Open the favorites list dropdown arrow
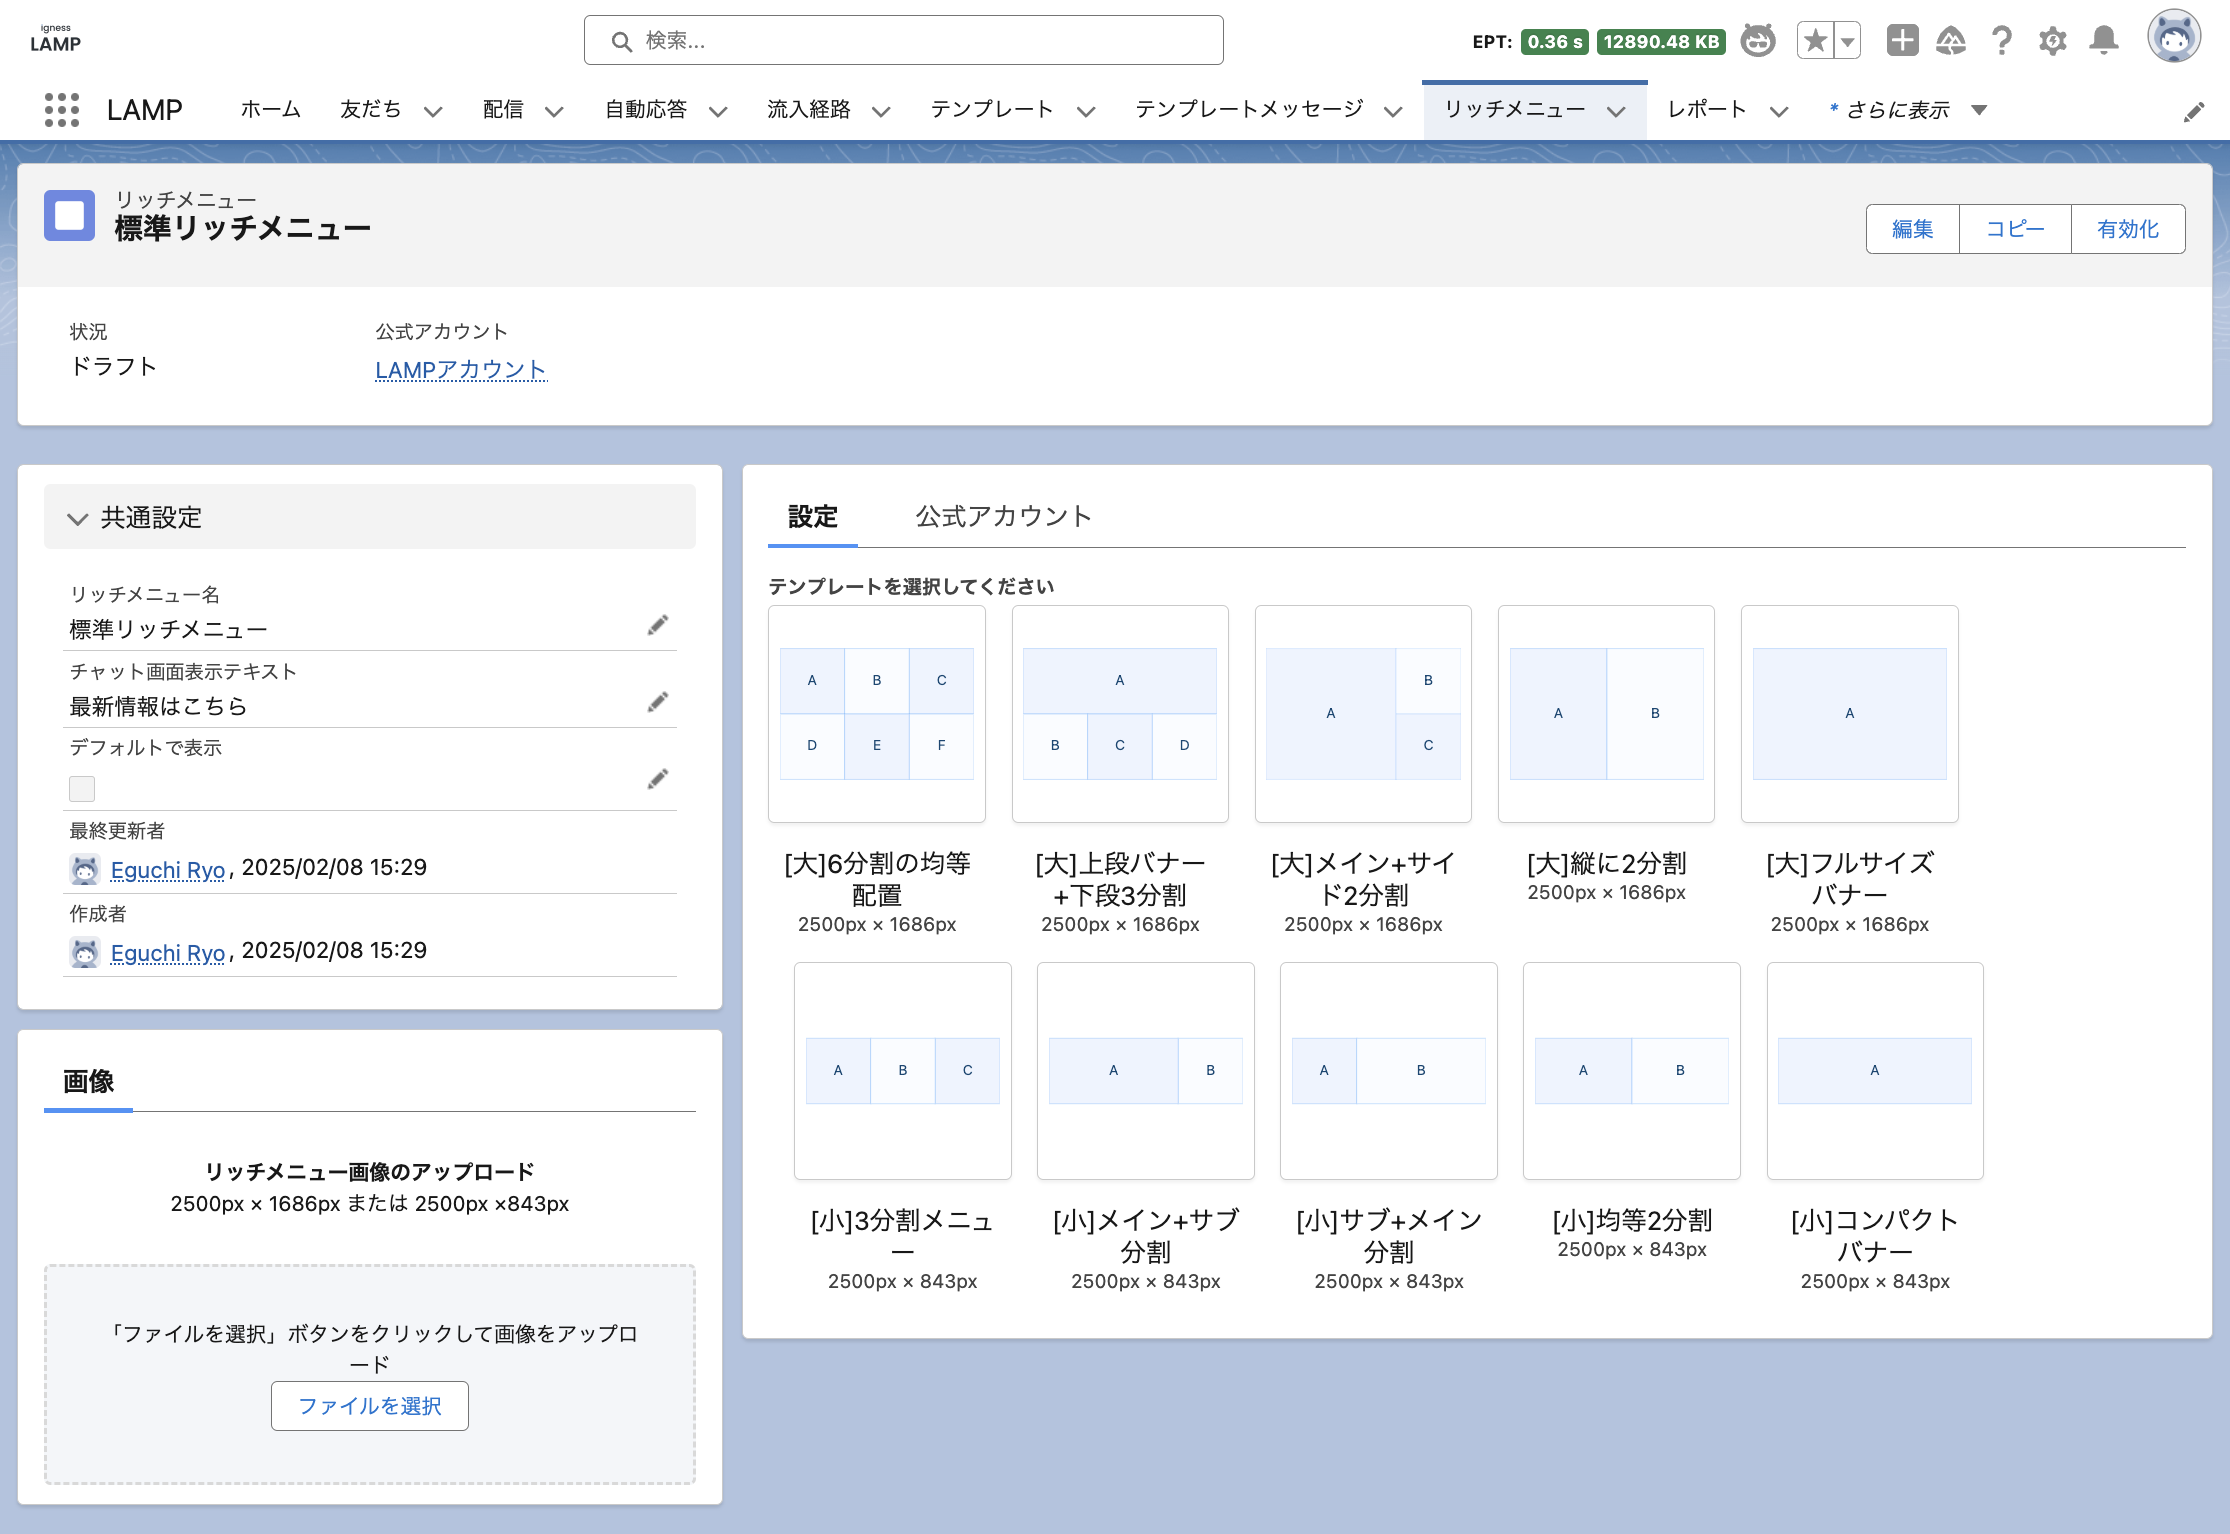The width and height of the screenshot is (2230, 1534). [1848, 41]
